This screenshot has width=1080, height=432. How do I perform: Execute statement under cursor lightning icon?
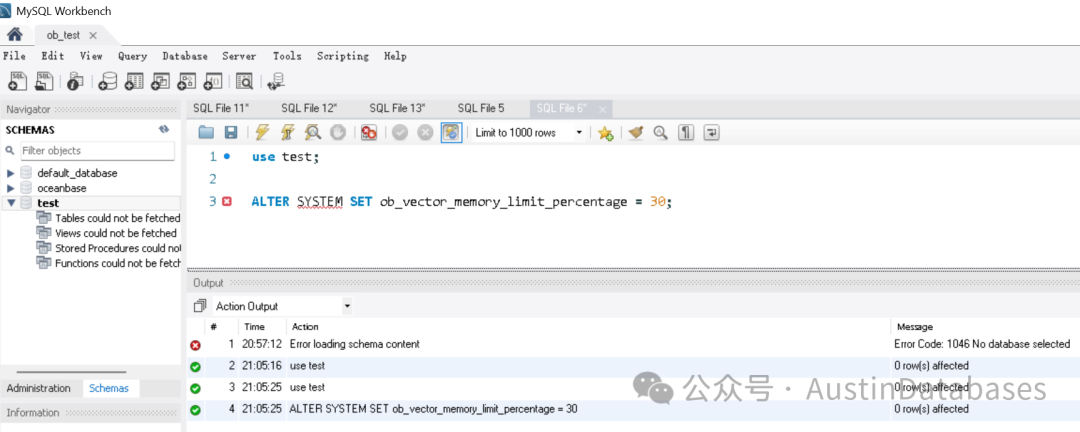tap(288, 133)
